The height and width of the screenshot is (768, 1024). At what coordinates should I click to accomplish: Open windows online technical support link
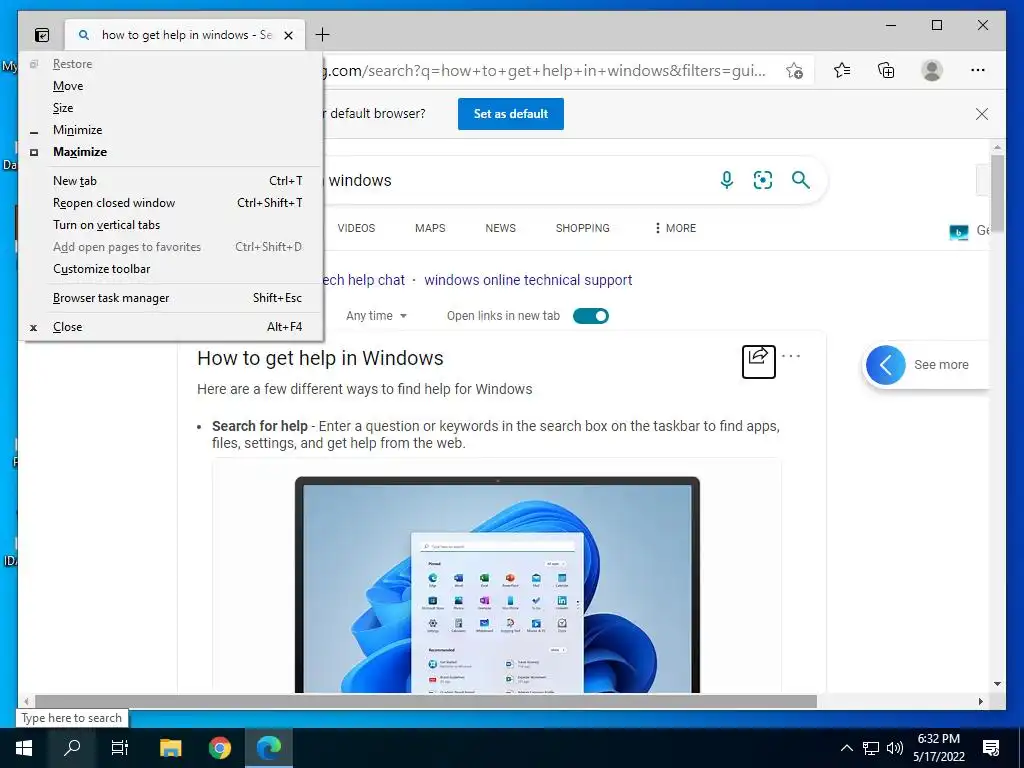pos(528,280)
